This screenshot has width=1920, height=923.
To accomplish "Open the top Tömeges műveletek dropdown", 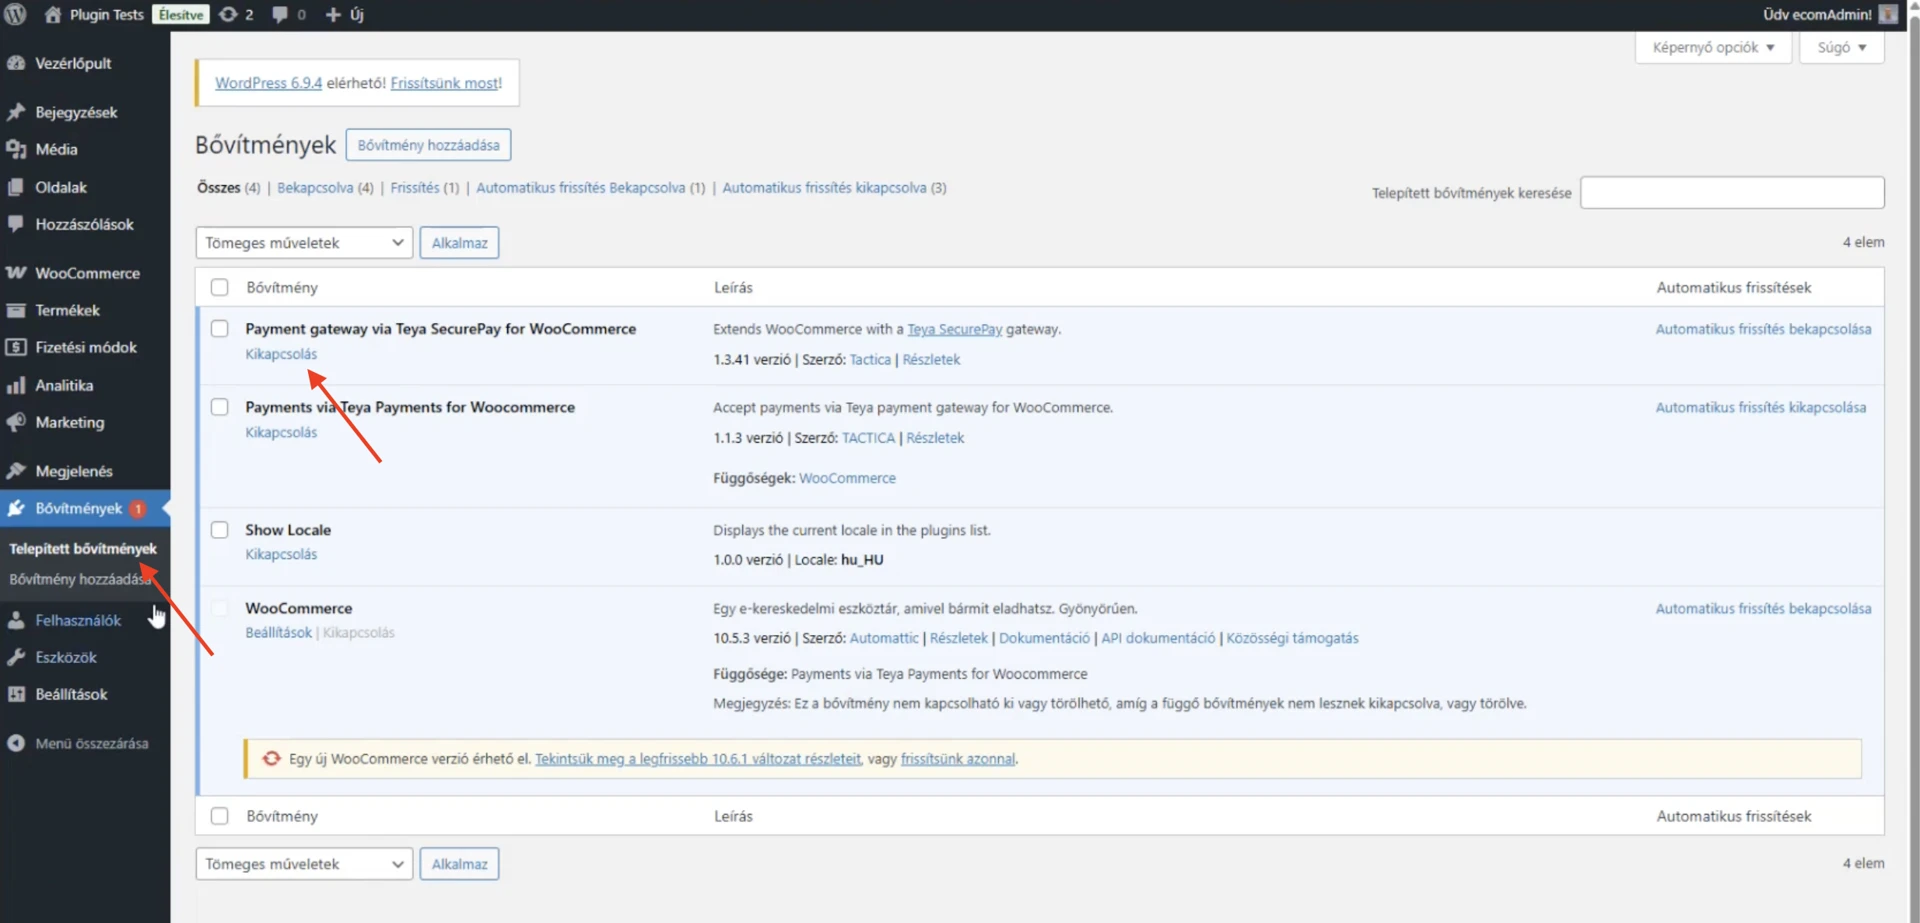I will pos(304,243).
